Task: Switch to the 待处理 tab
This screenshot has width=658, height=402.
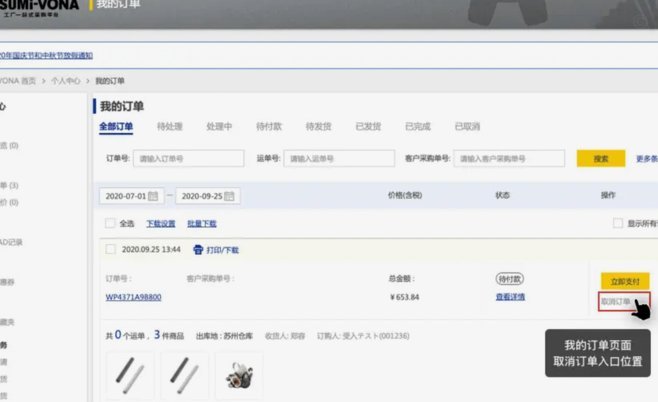Action: (x=170, y=126)
